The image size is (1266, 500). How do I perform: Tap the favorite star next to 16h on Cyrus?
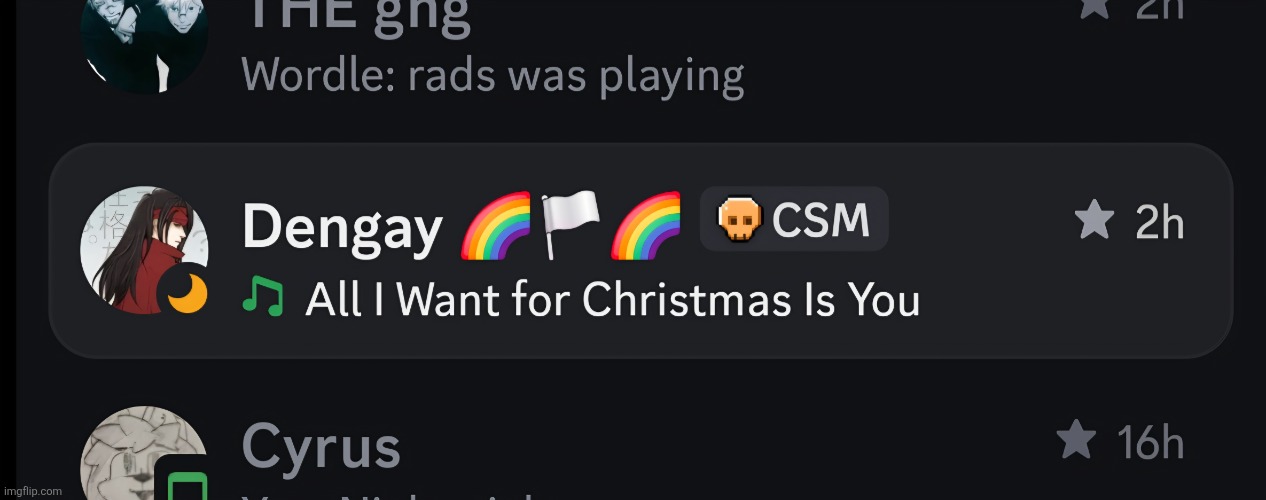(x=1076, y=441)
